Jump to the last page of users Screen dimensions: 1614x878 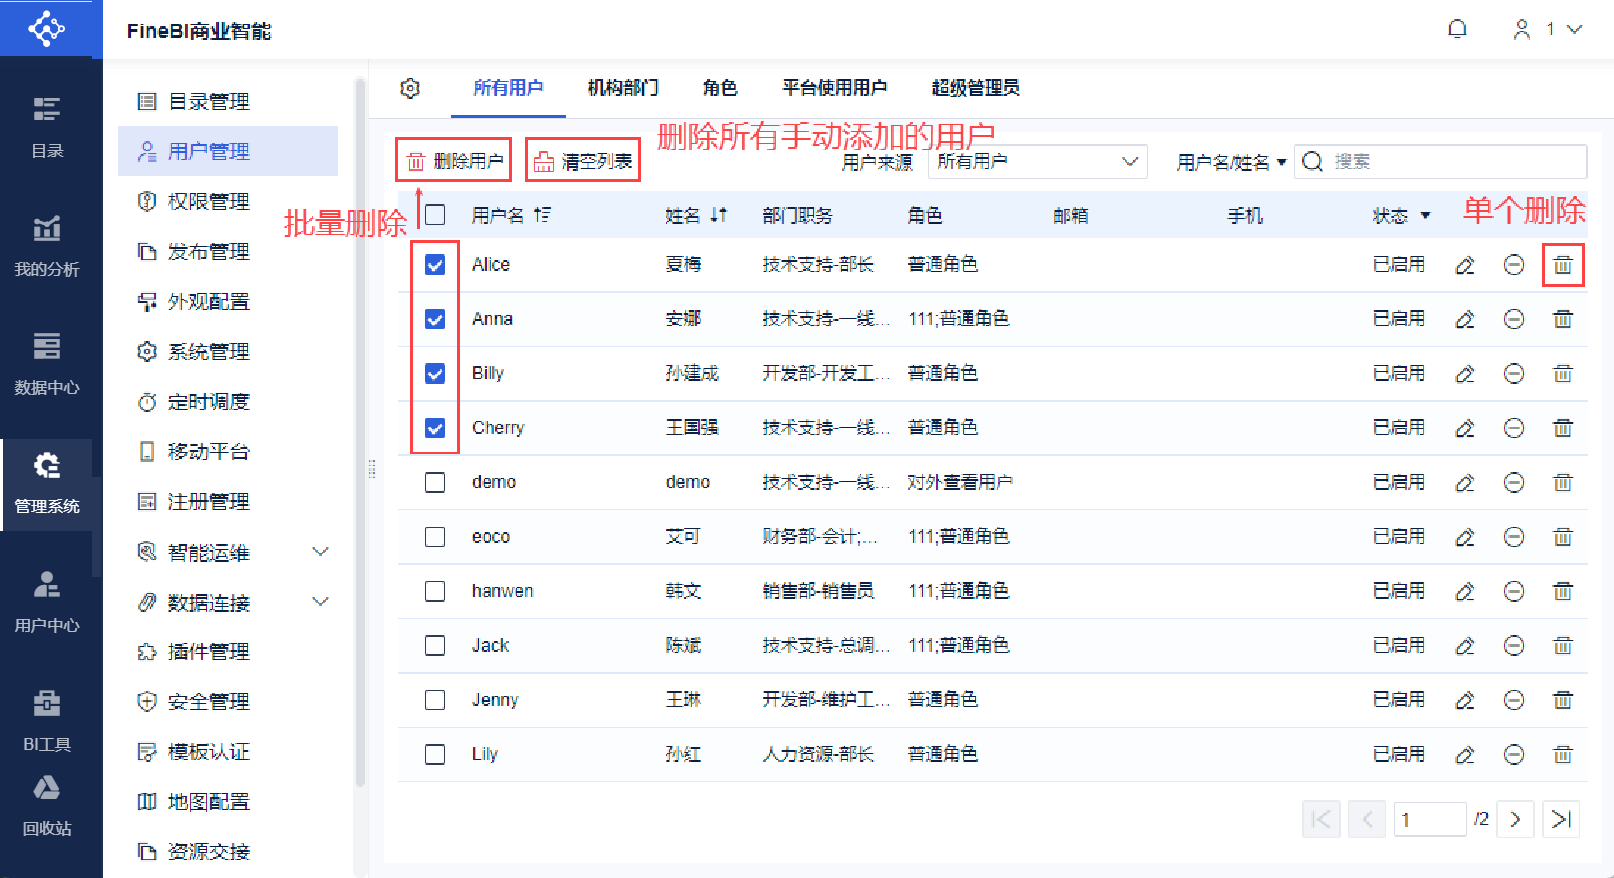[x=1561, y=820]
